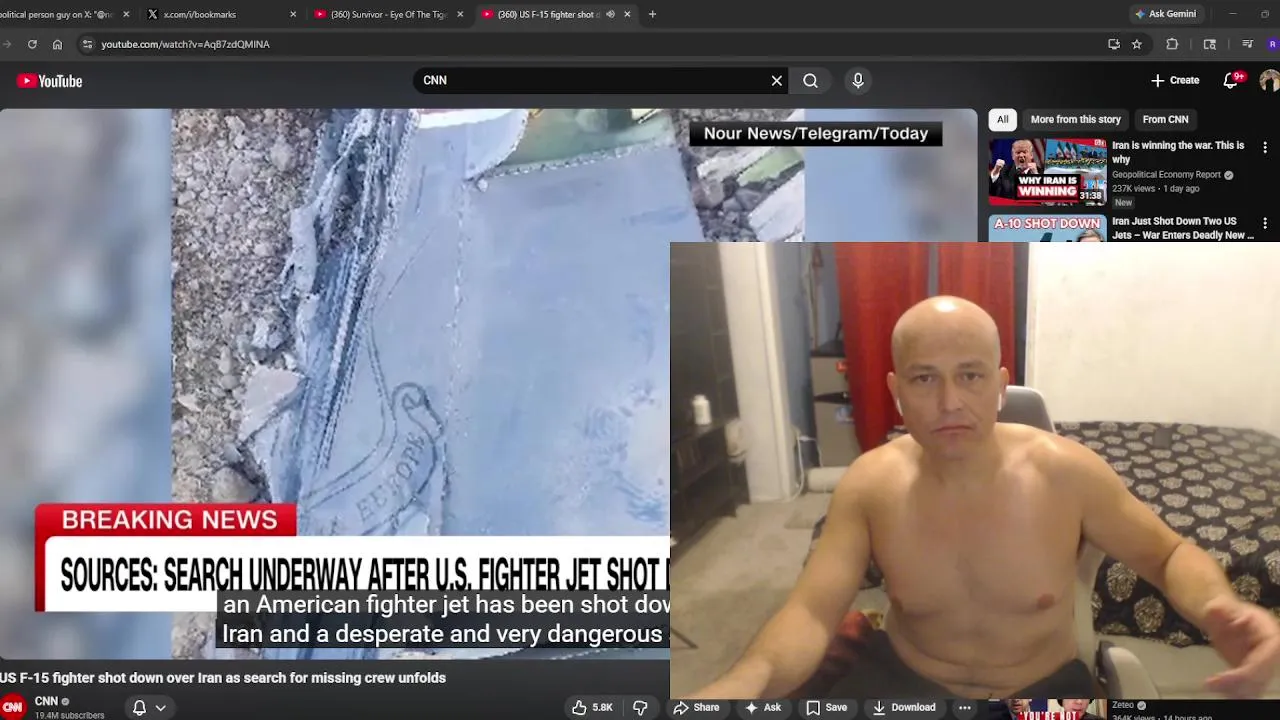Open the CNN channel name link
This screenshot has height=720, width=1280.
coord(46,701)
